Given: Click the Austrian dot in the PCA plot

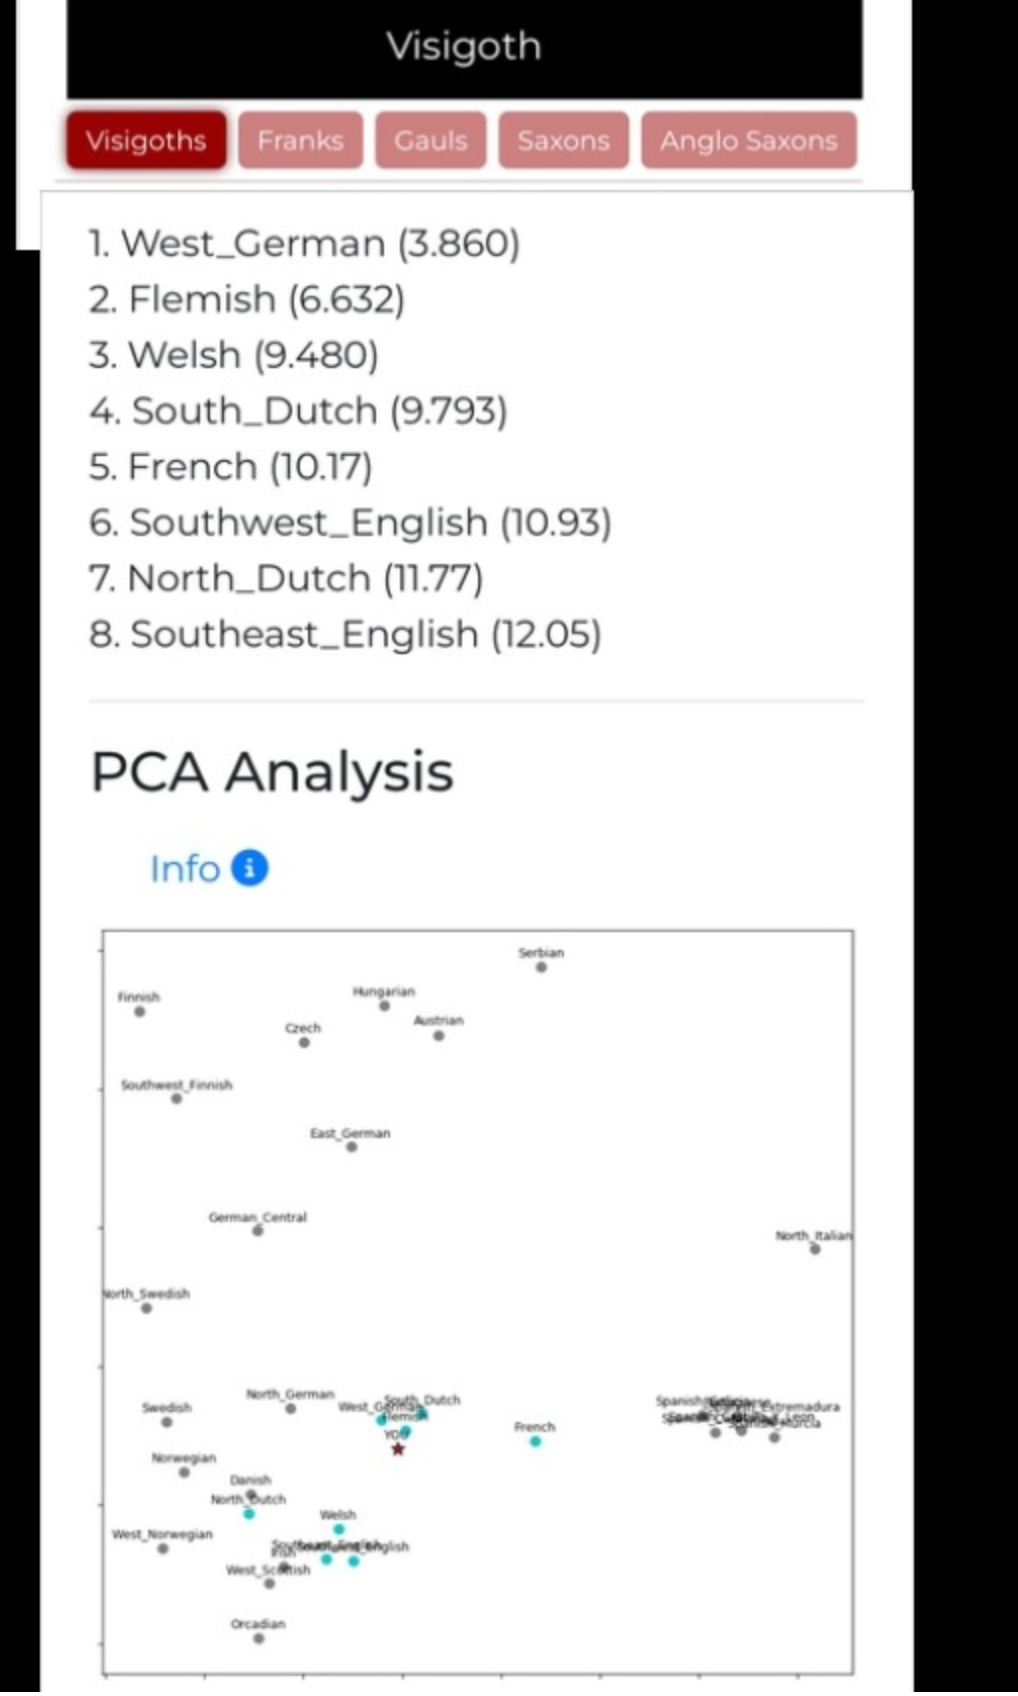Looking at the screenshot, I should tap(439, 1035).
